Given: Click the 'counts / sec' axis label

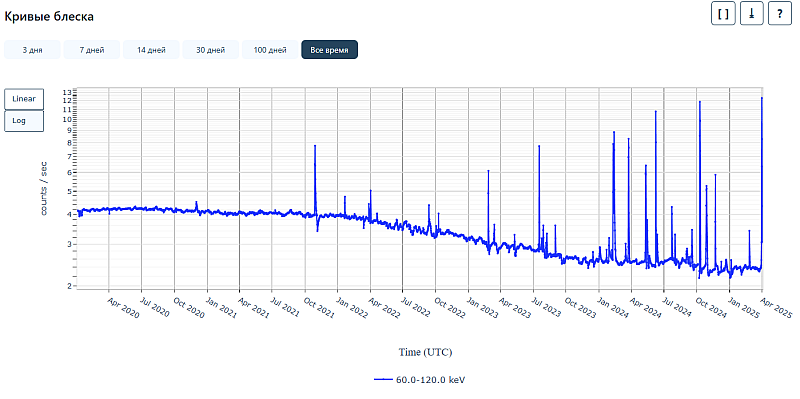Looking at the screenshot, I should point(44,188).
